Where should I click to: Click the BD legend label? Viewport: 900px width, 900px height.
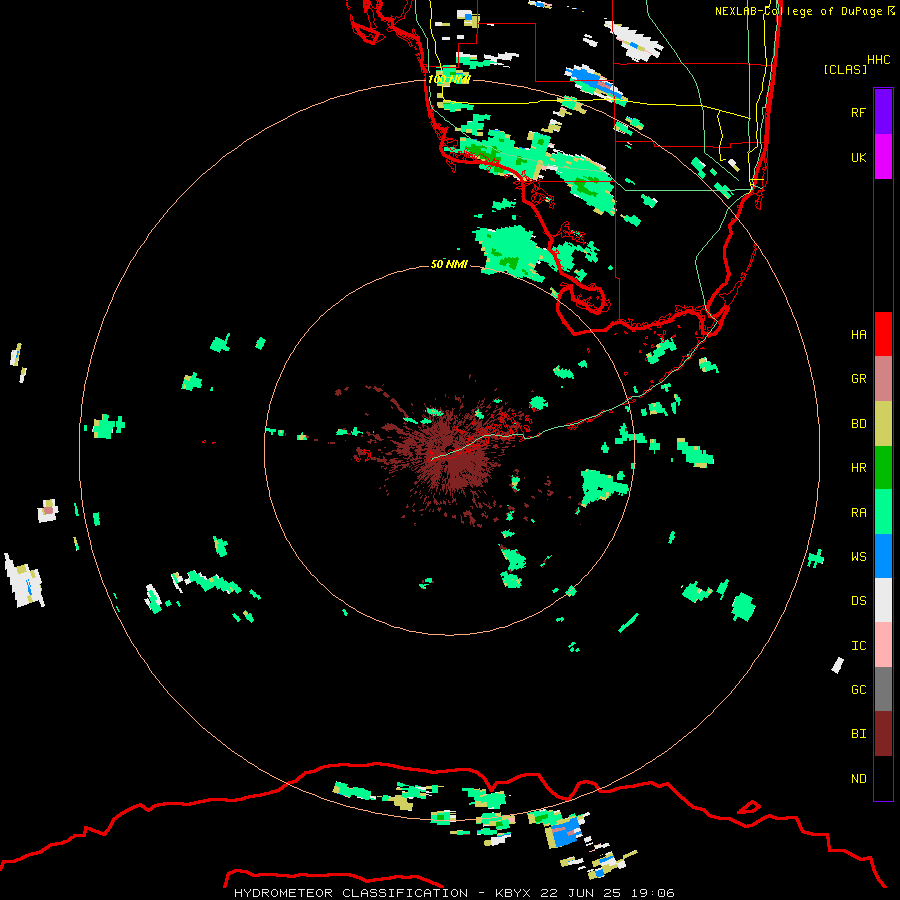858,424
